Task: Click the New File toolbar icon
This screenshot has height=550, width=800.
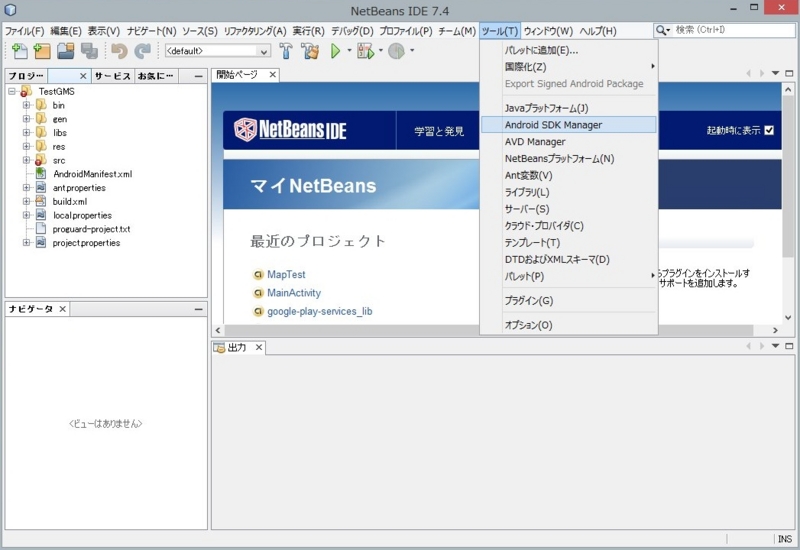Action: [19, 51]
